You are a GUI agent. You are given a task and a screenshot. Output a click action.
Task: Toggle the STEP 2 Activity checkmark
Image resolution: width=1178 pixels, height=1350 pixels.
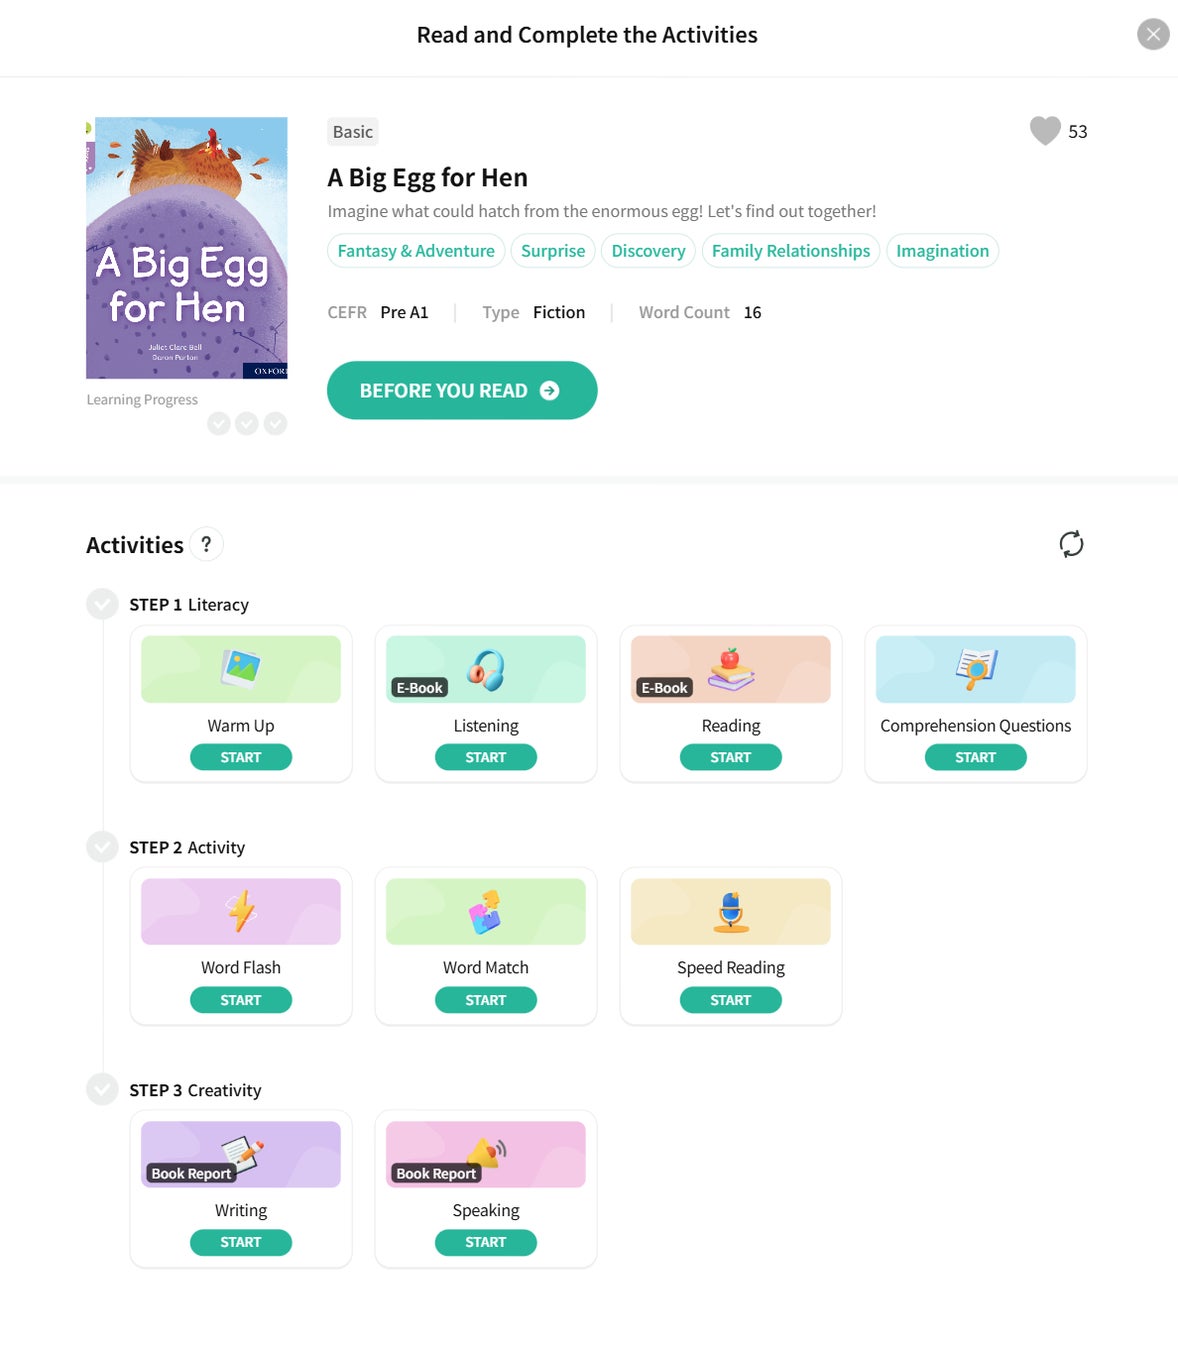tap(102, 847)
